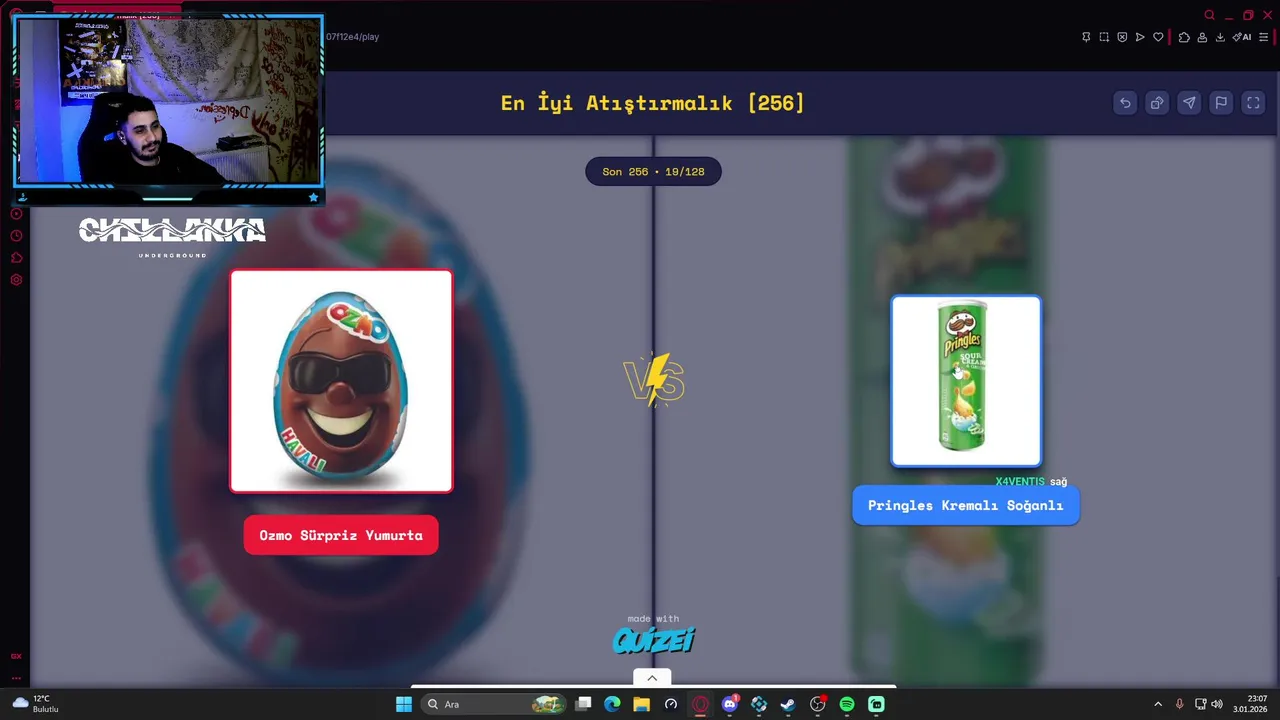
Task: Click the title 'En İyi Atıştırmalık [256]'
Action: [x=653, y=103]
